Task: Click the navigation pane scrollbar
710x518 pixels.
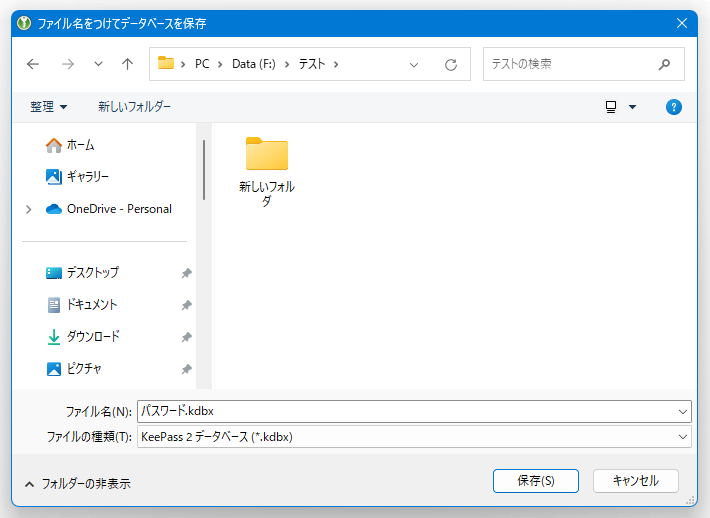Action: (x=204, y=170)
